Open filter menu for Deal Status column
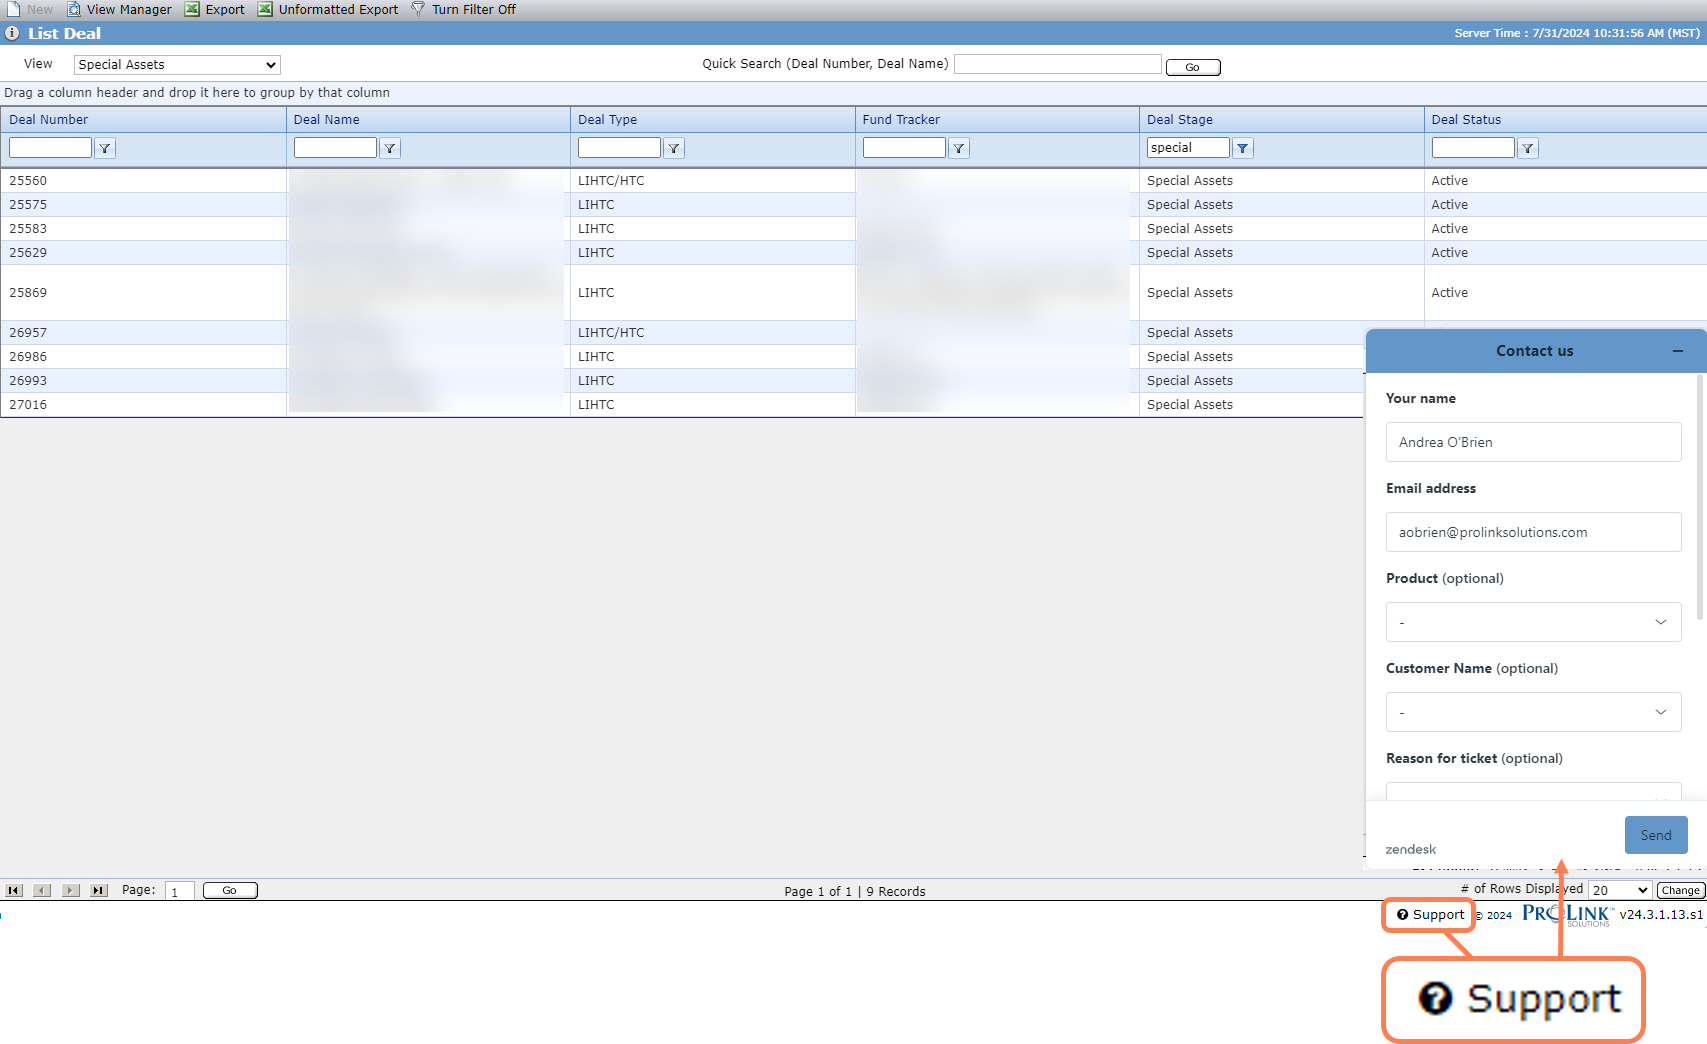This screenshot has width=1707, height=1044. (1528, 148)
